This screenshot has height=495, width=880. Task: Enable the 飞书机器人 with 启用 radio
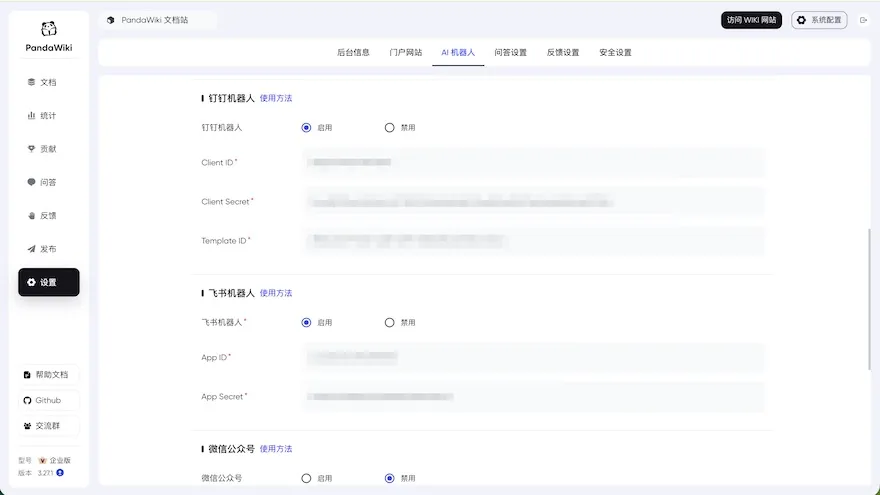pyautogui.click(x=306, y=323)
